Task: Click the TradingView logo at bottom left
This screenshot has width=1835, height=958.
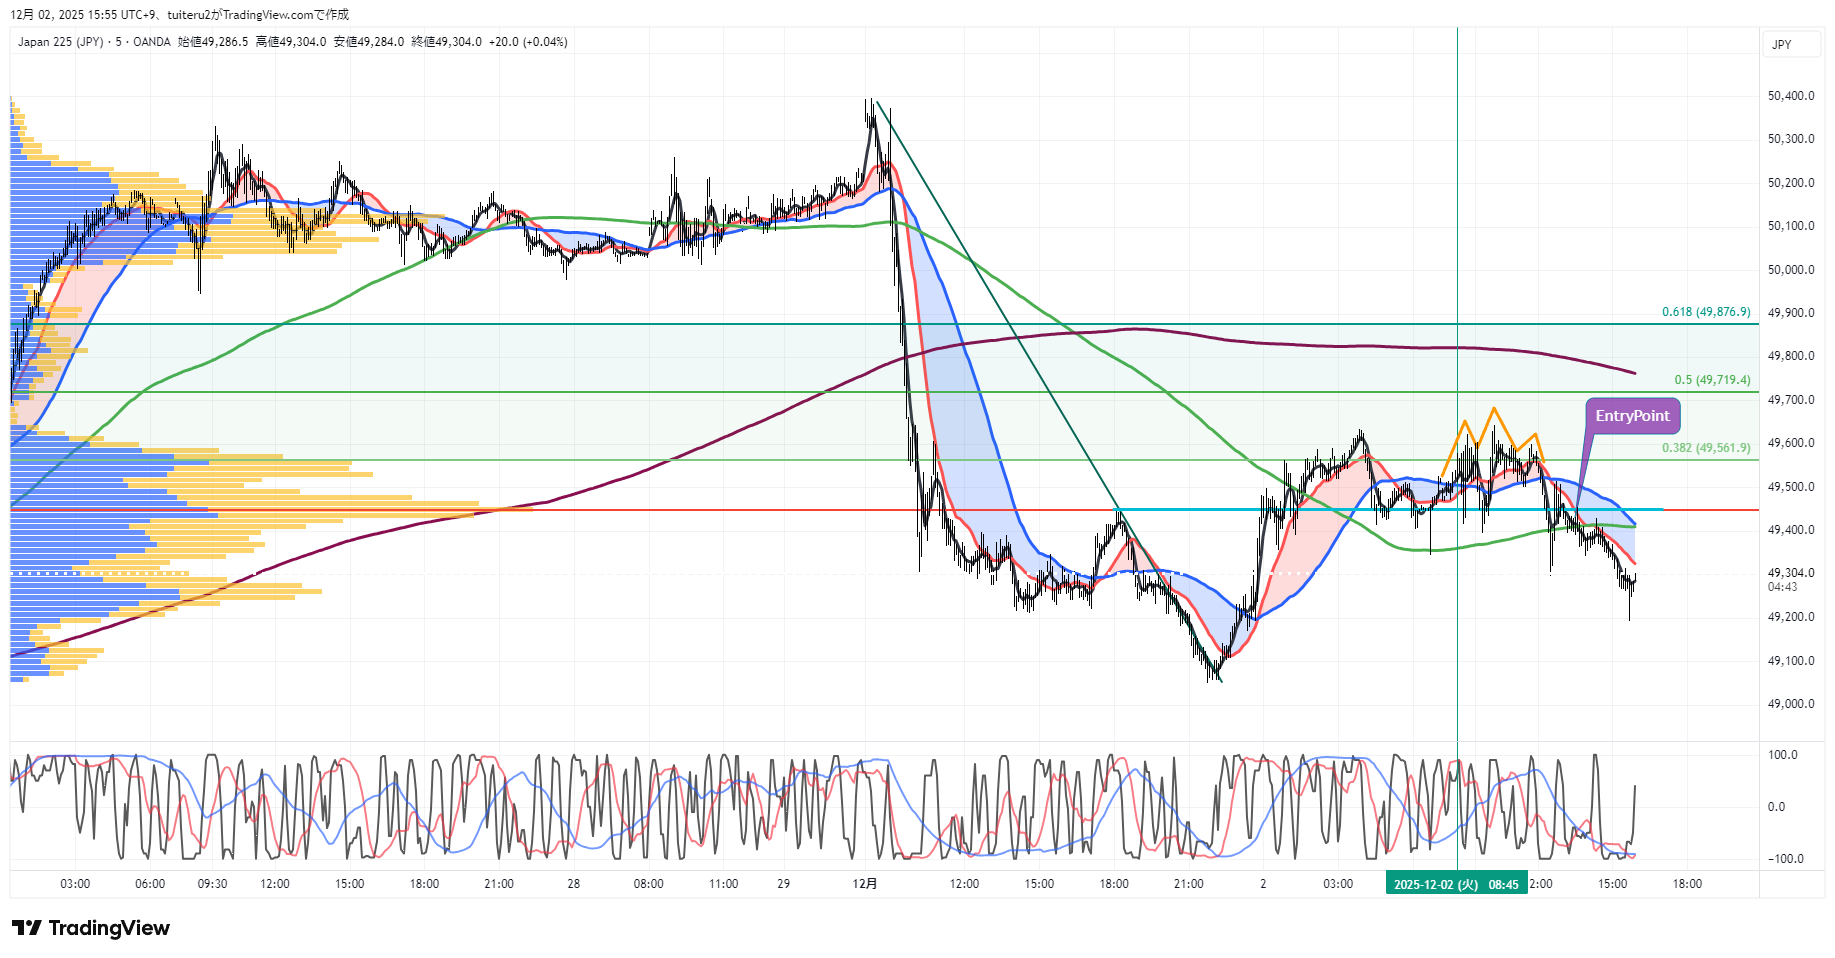Action: click(x=91, y=928)
